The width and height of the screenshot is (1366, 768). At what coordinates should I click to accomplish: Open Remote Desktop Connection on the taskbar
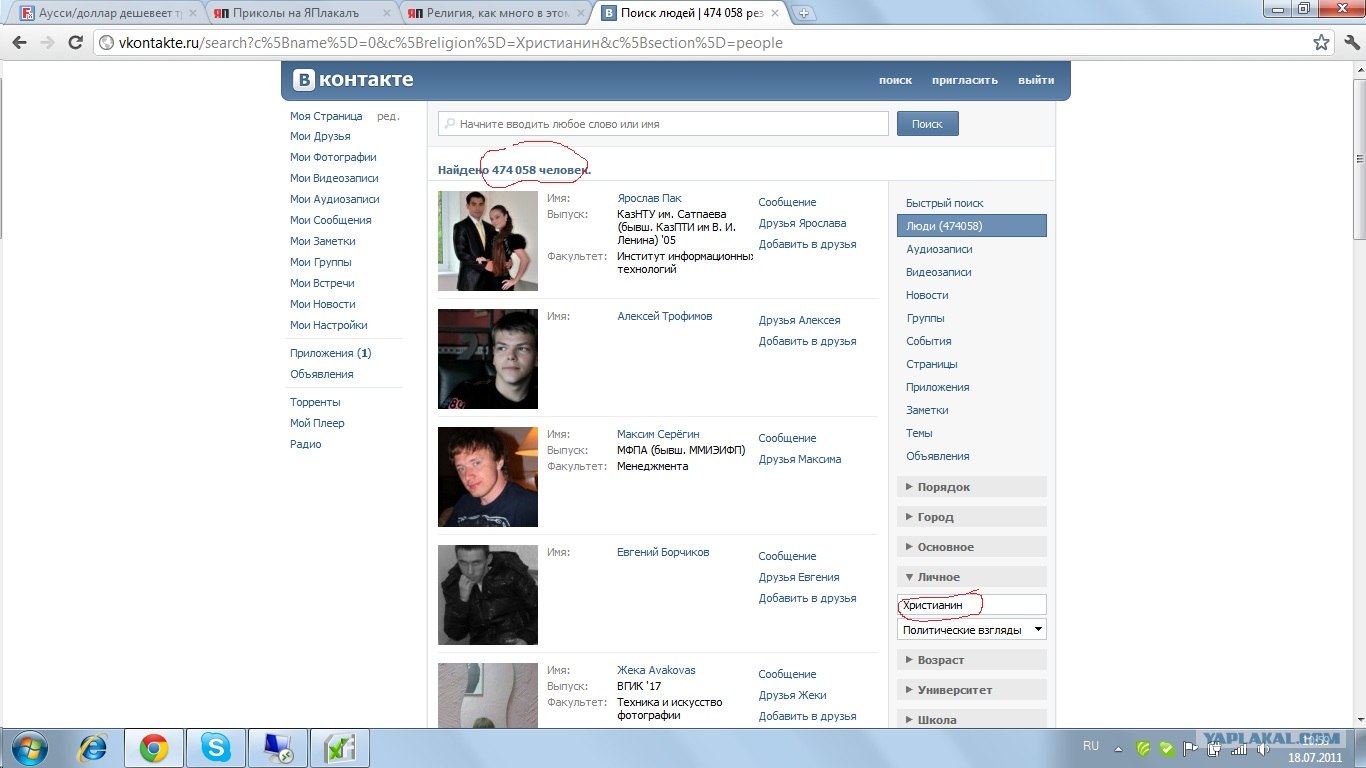point(277,747)
